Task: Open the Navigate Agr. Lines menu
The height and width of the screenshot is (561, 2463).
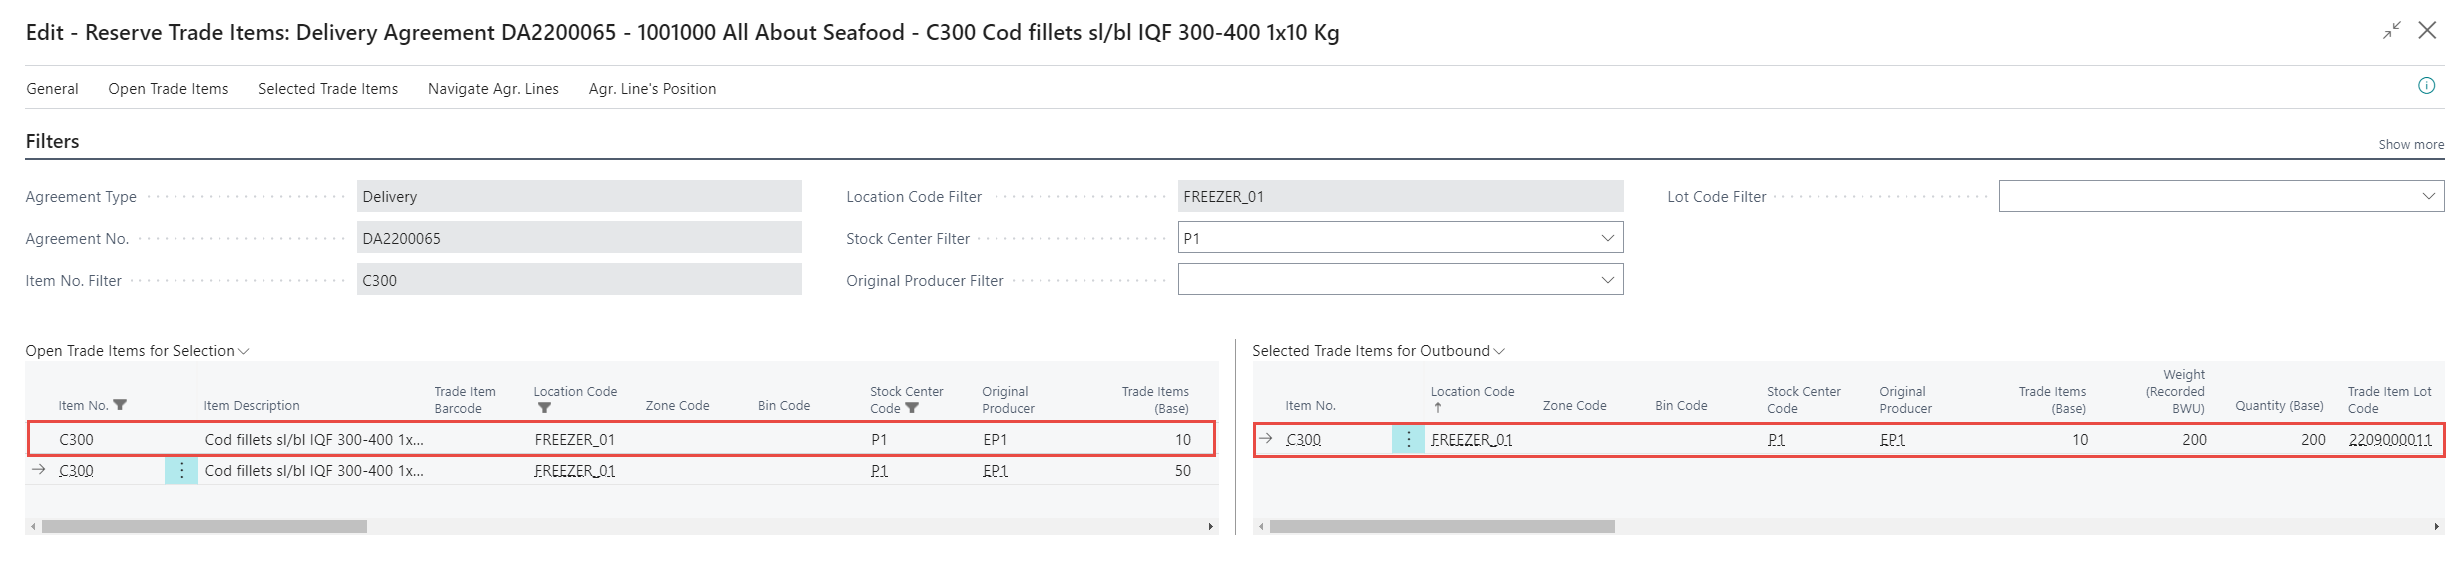Action: coord(493,89)
